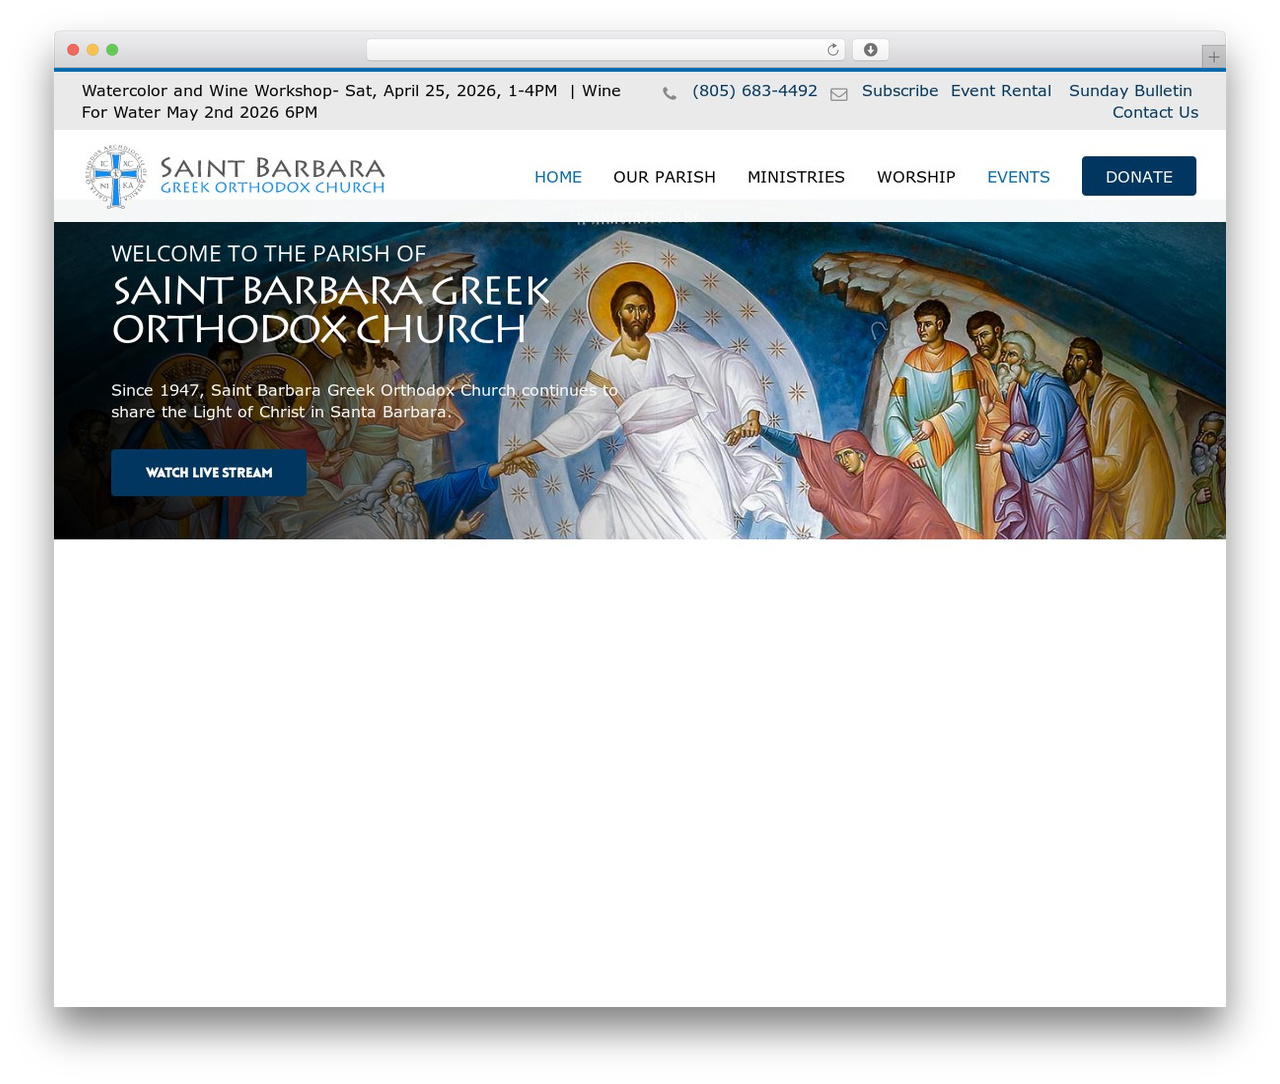Image resolution: width=1280 pixels, height=1084 pixels.
Task: Click the red close window dot
Action: [73, 50]
